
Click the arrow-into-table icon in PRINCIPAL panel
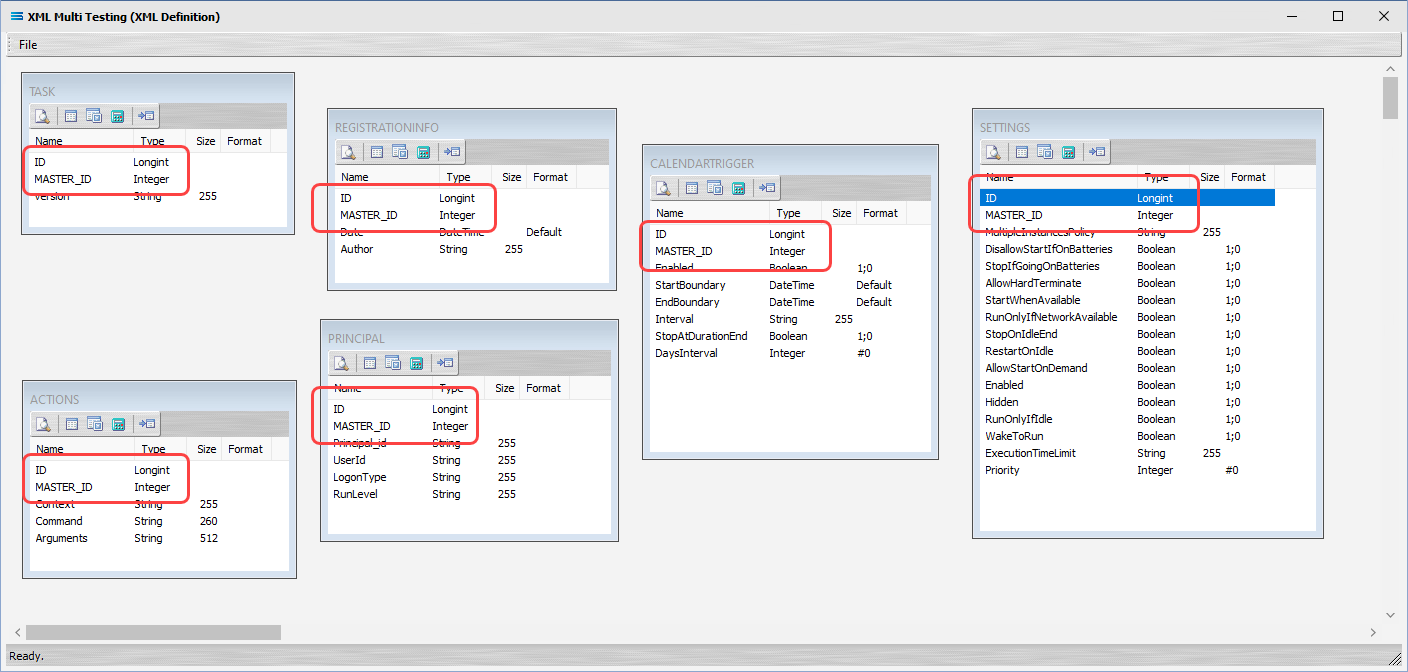pyautogui.click(x=445, y=363)
